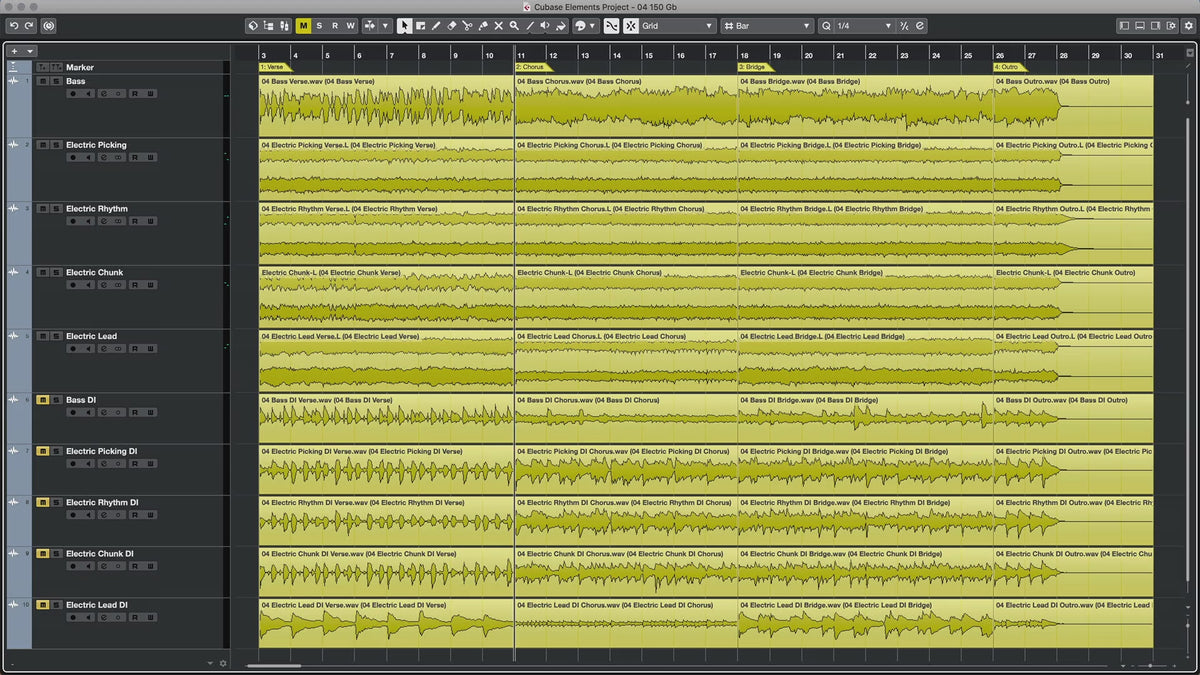The width and height of the screenshot is (1200, 675).
Task: Open the Grid snap type dropdown
Action: 677,26
